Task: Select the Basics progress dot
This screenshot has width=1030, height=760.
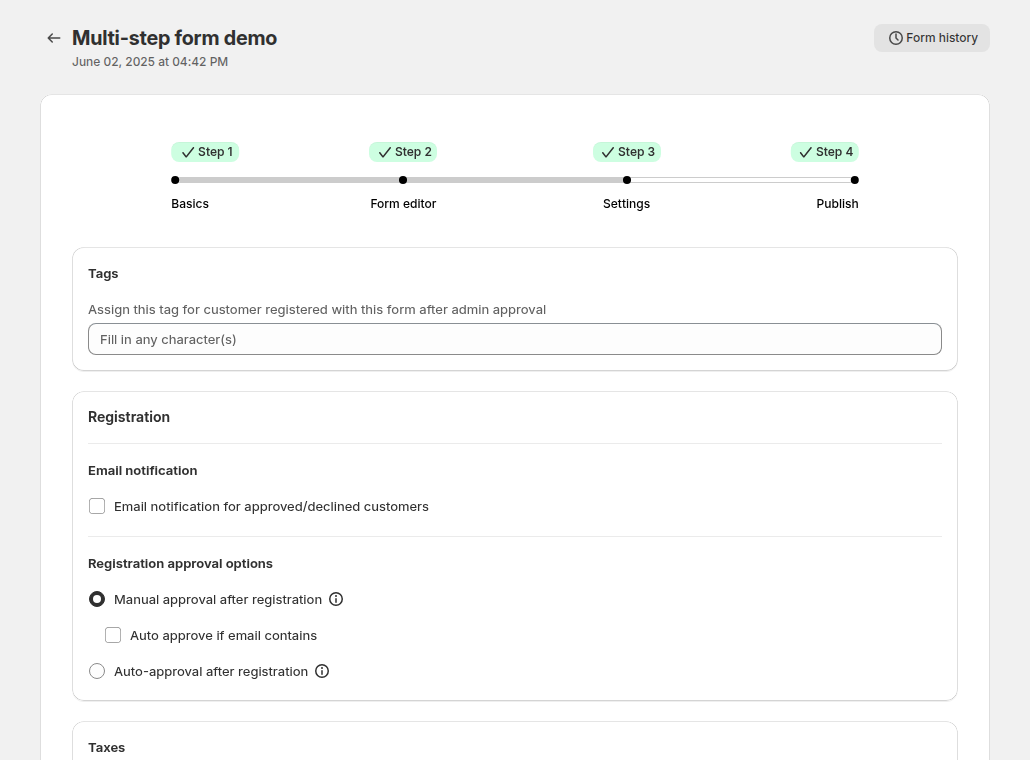Action: 175,180
